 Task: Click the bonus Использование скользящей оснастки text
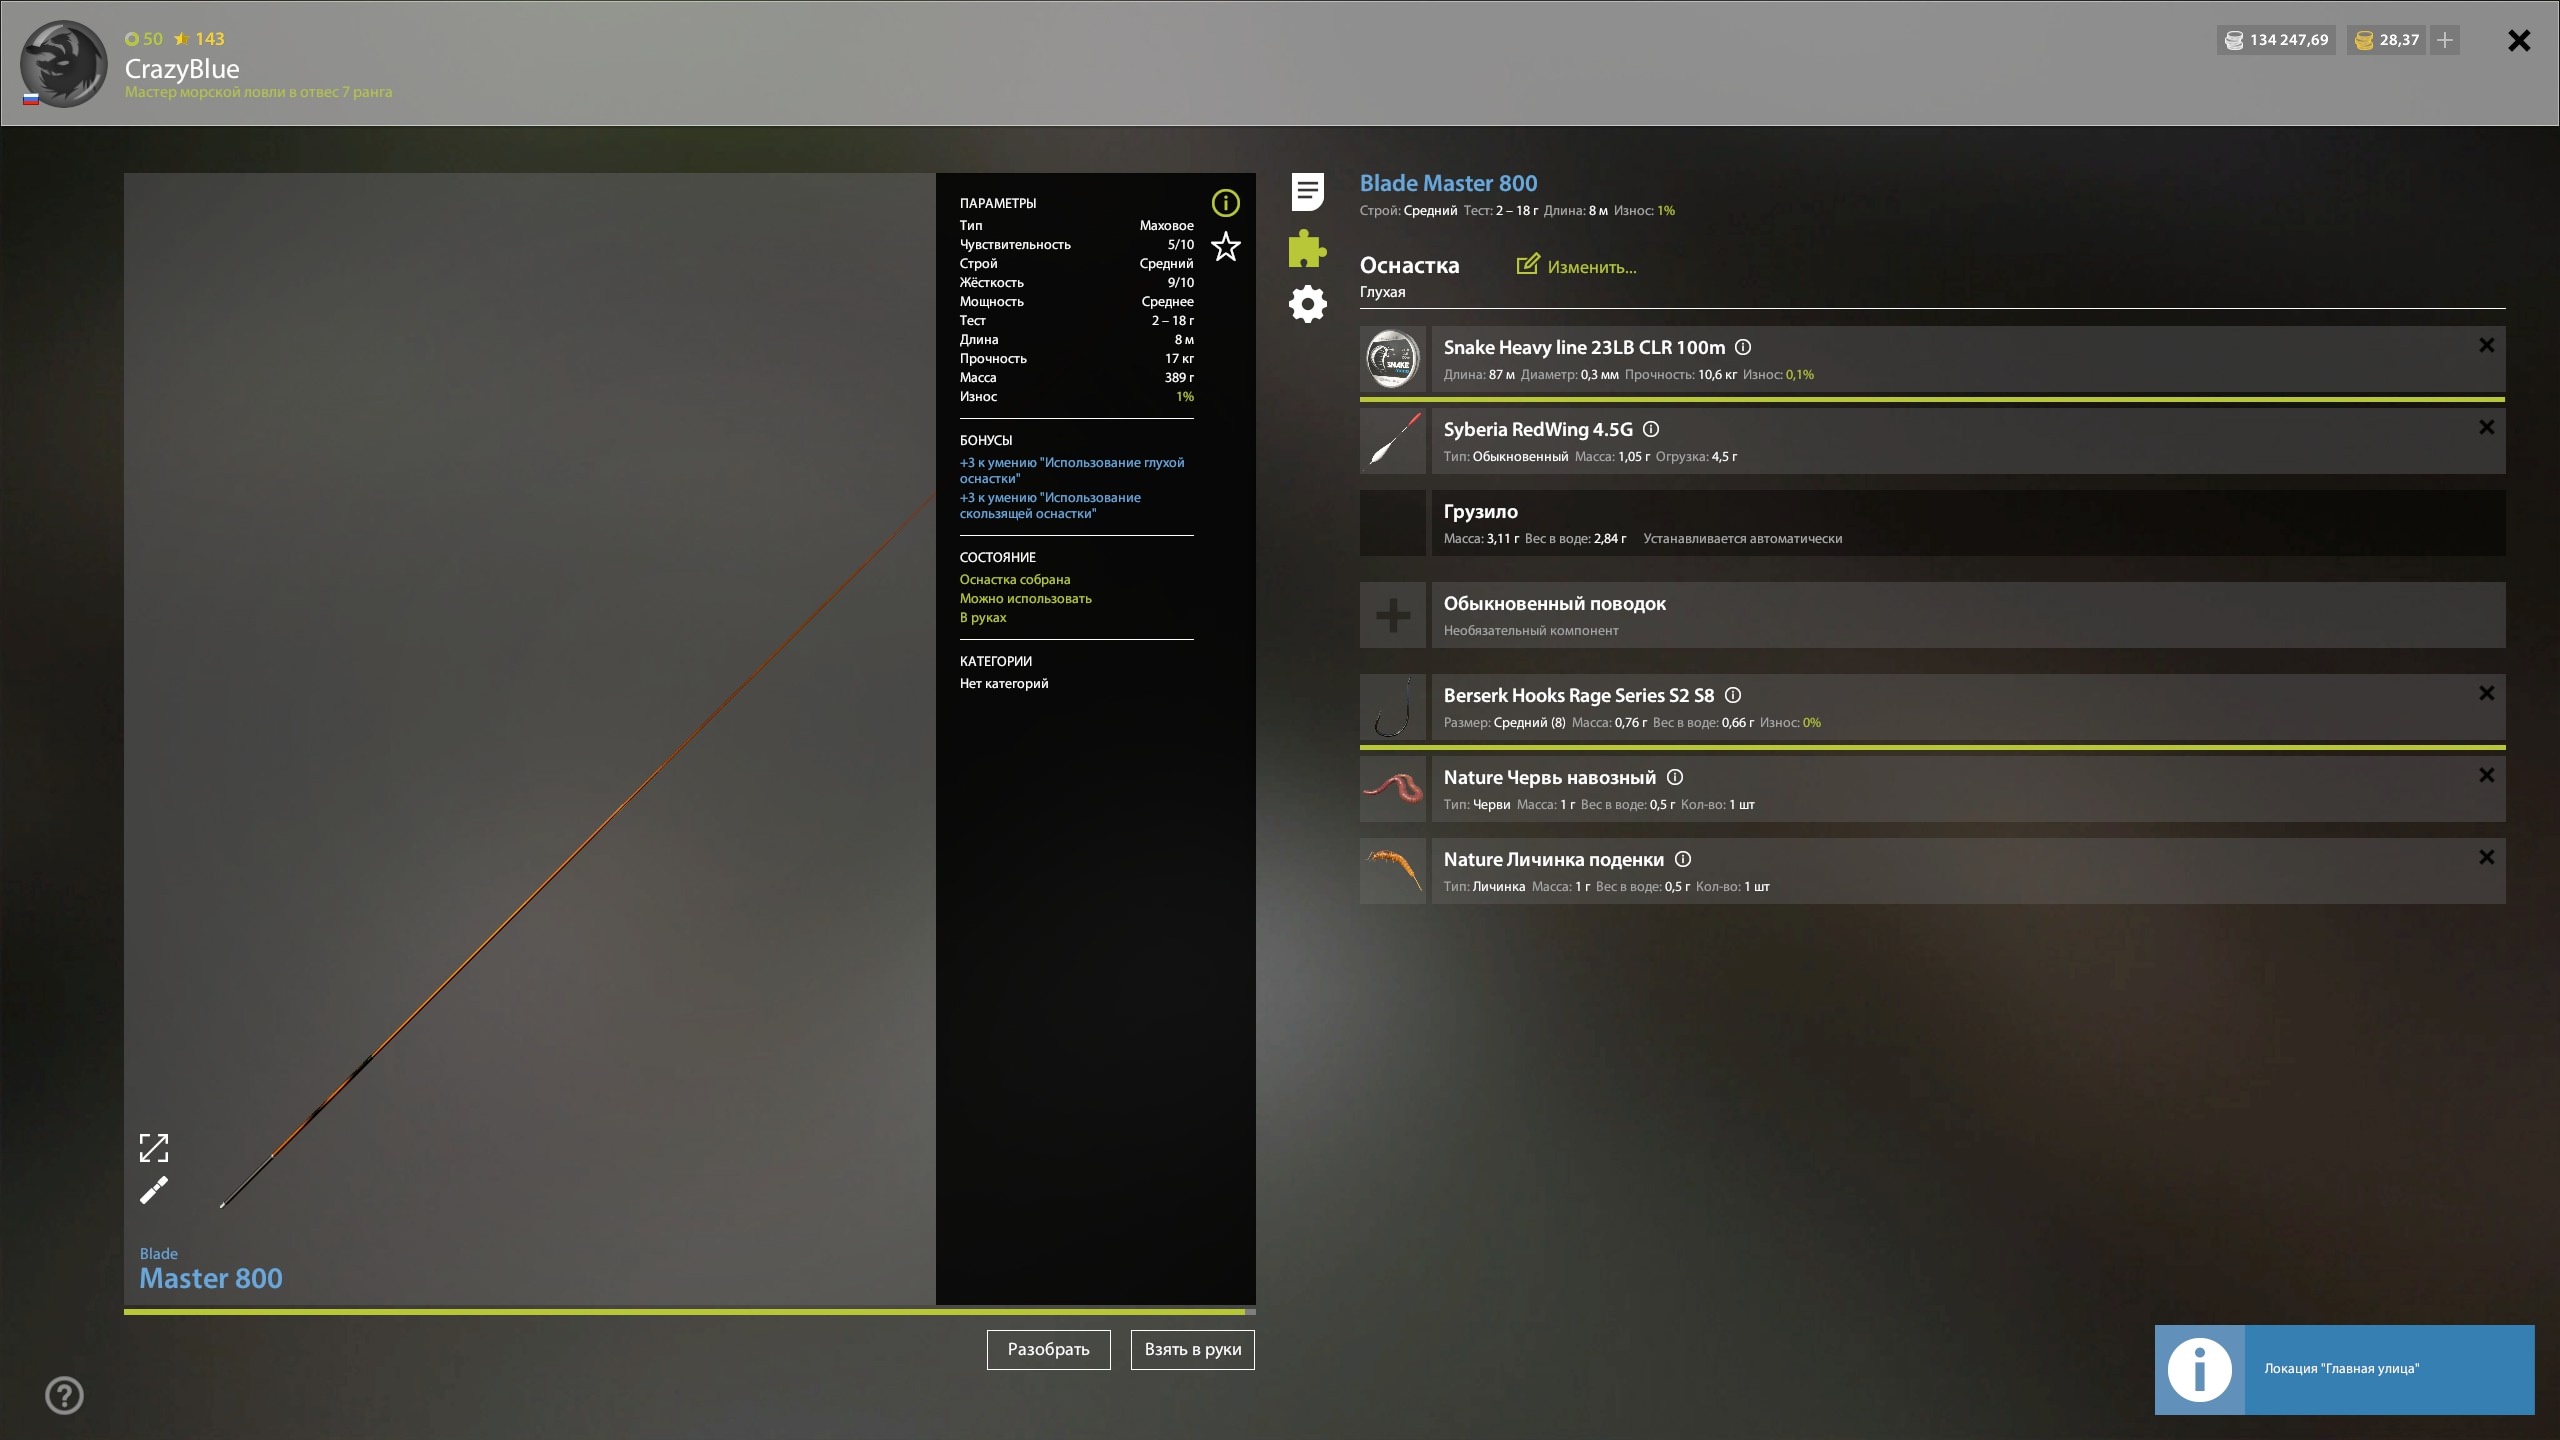1050,505
